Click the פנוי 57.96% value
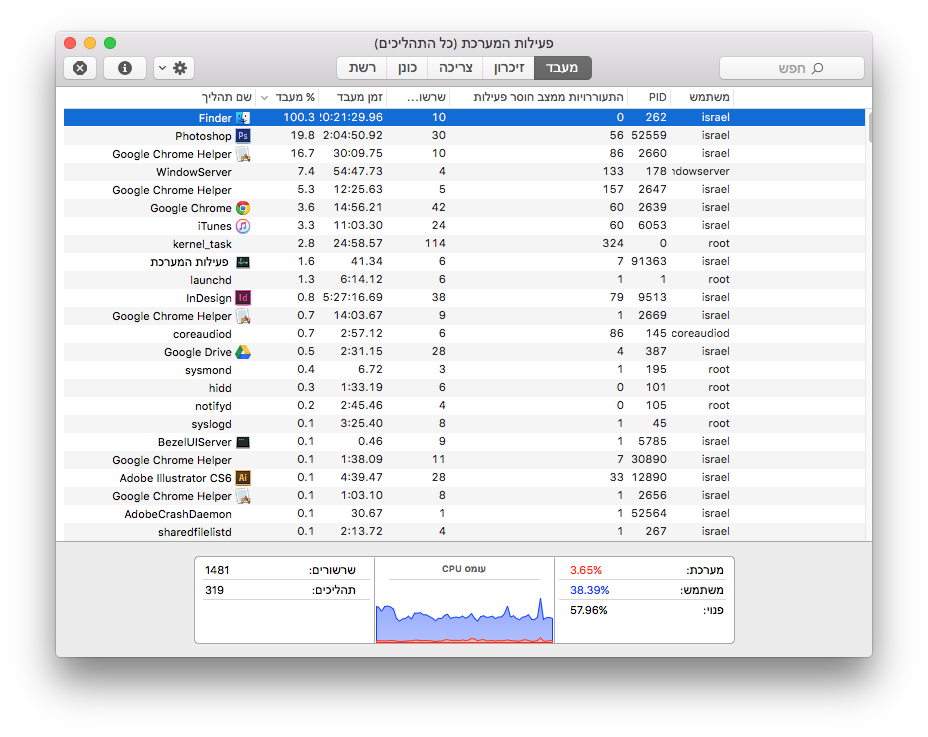 [x=588, y=610]
